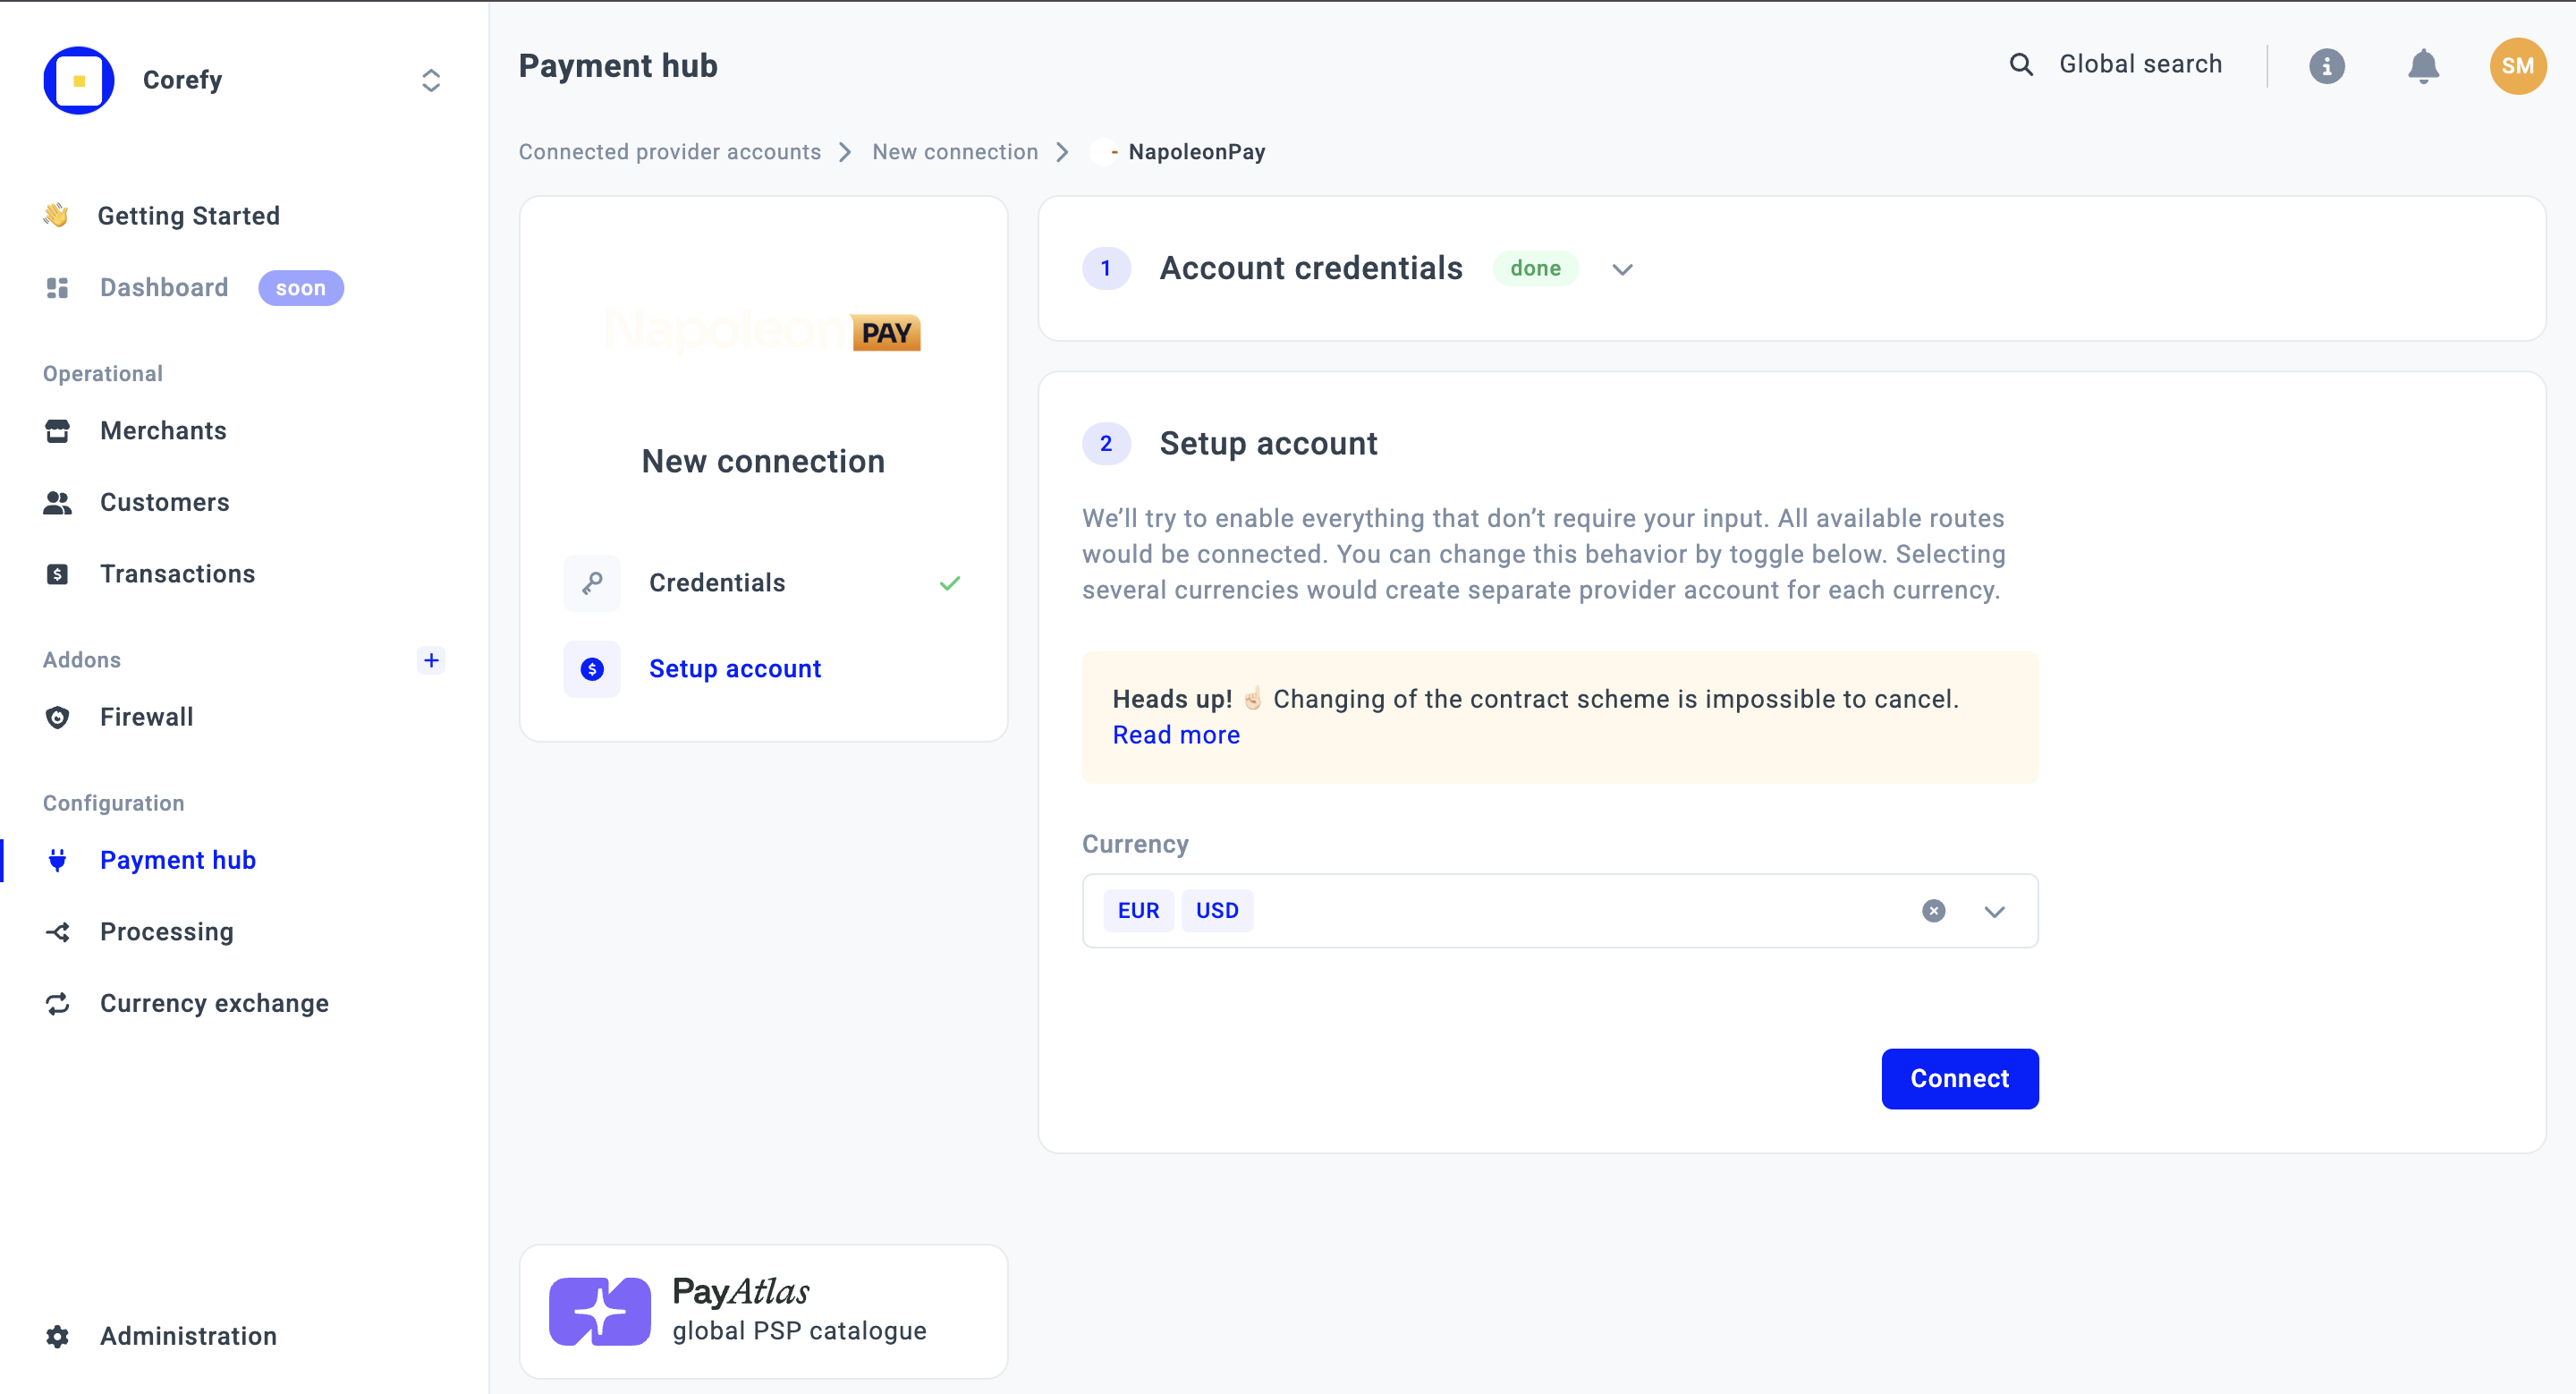Clear all selected currencies
Viewport: 2576px width, 1394px height.
point(1933,911)
